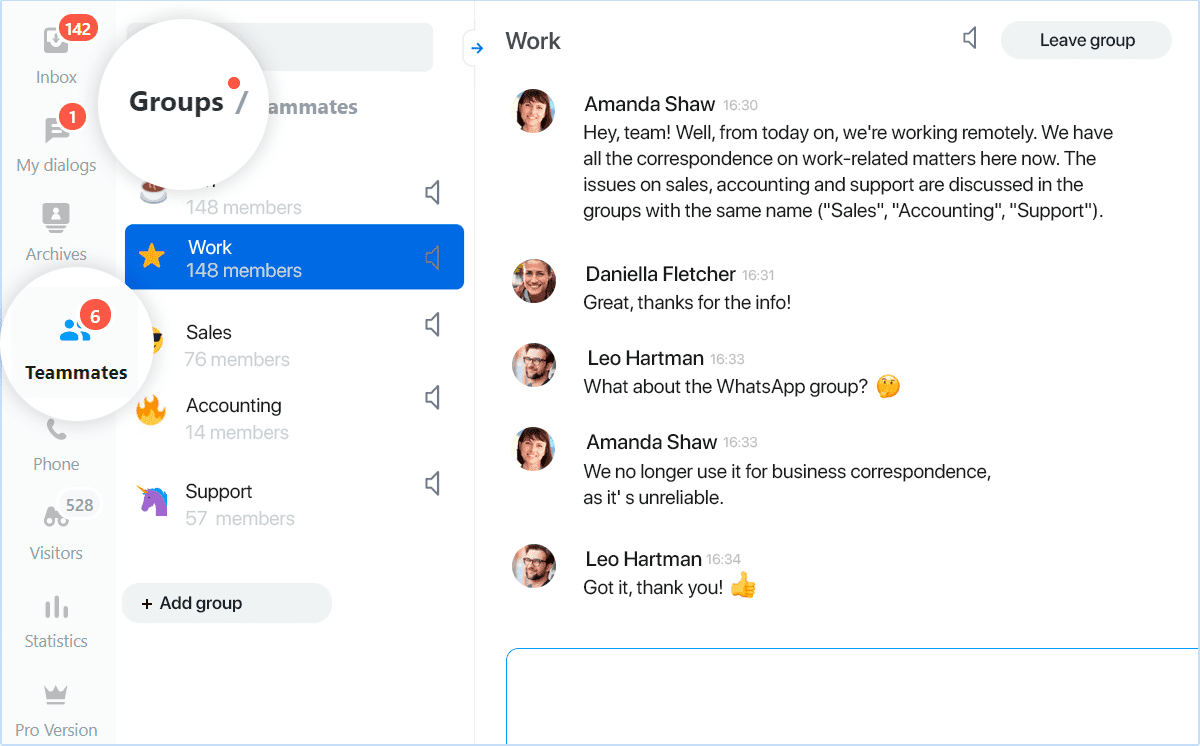Open the Archives section

pos(55,225)
